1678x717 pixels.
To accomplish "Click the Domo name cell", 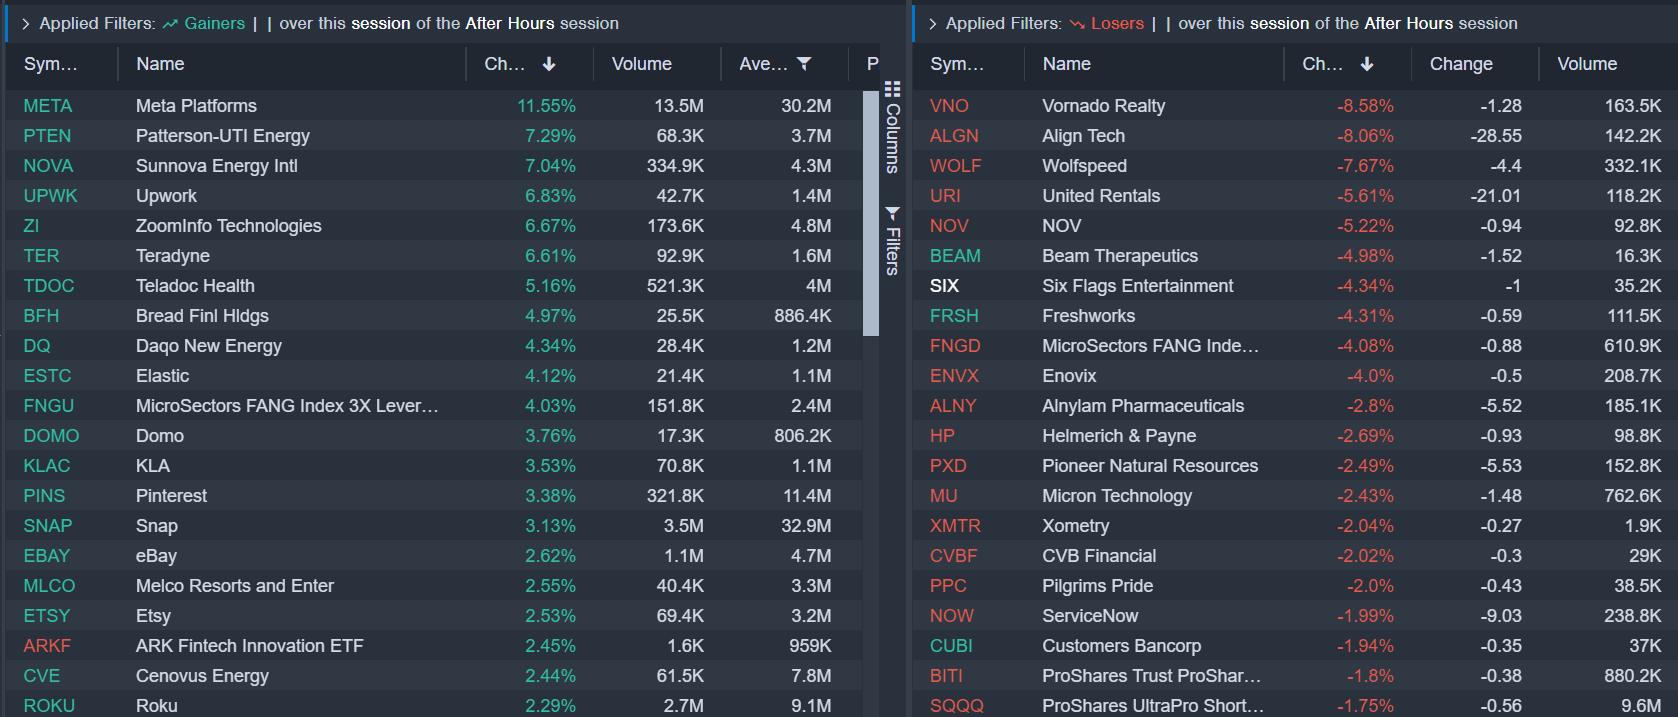I will pyautogui.click(x=160, y=436).
